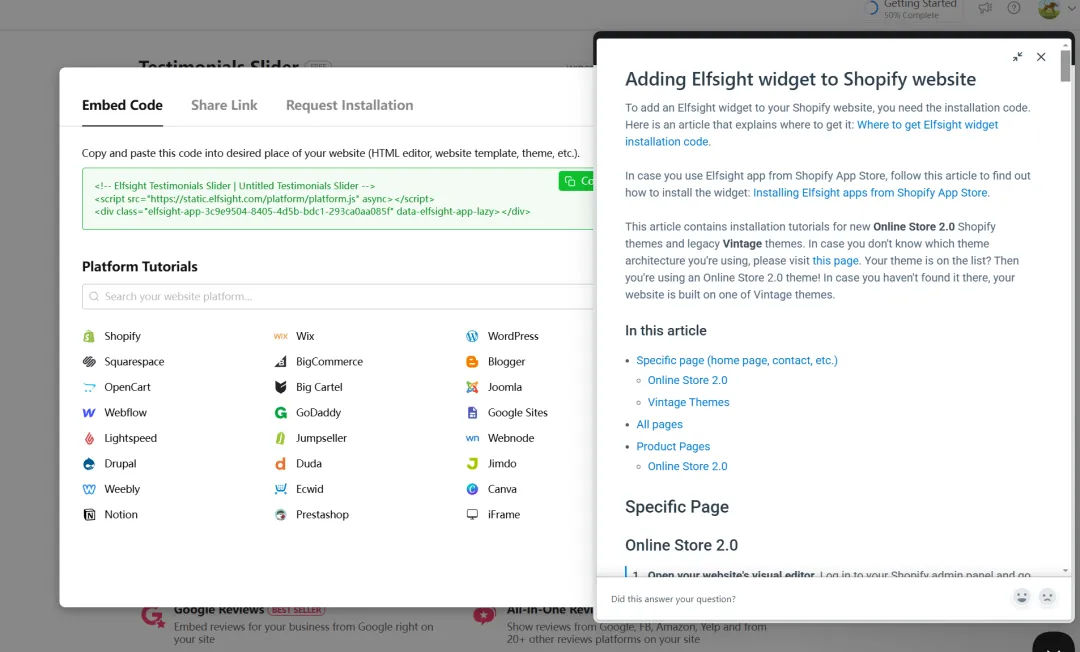Collapse the help article panel

point(1017,57)
